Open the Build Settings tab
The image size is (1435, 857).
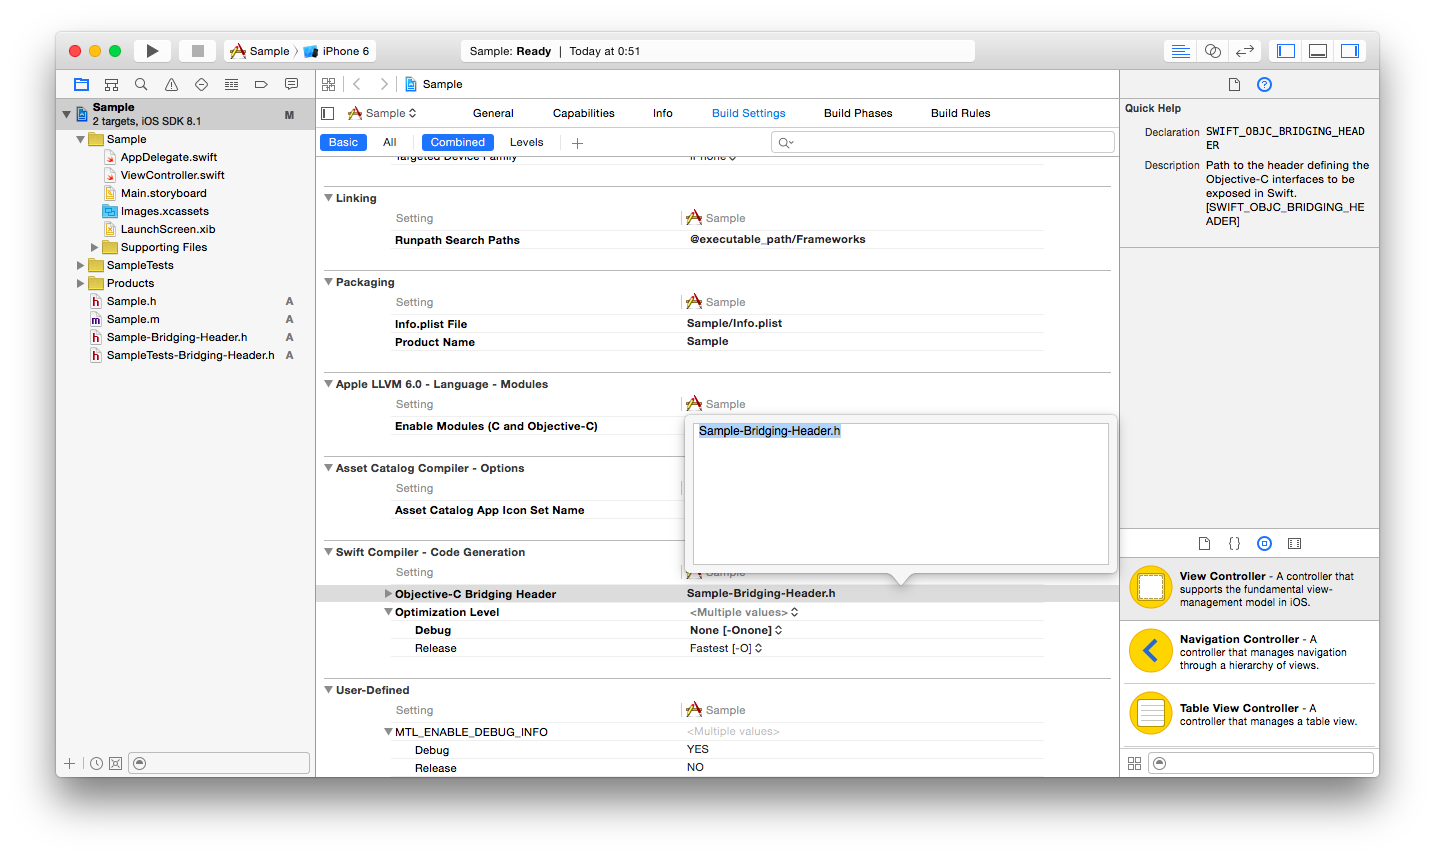(749, 113)
